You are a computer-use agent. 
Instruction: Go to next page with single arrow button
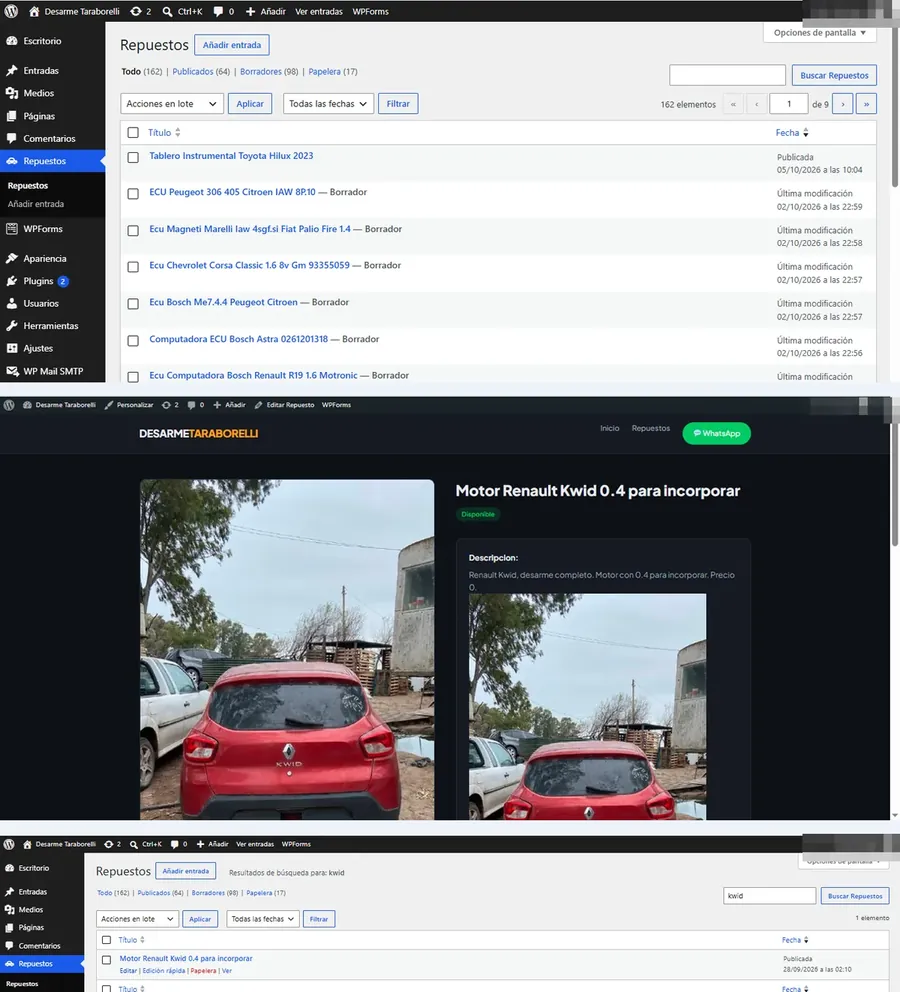coord(842,104)
